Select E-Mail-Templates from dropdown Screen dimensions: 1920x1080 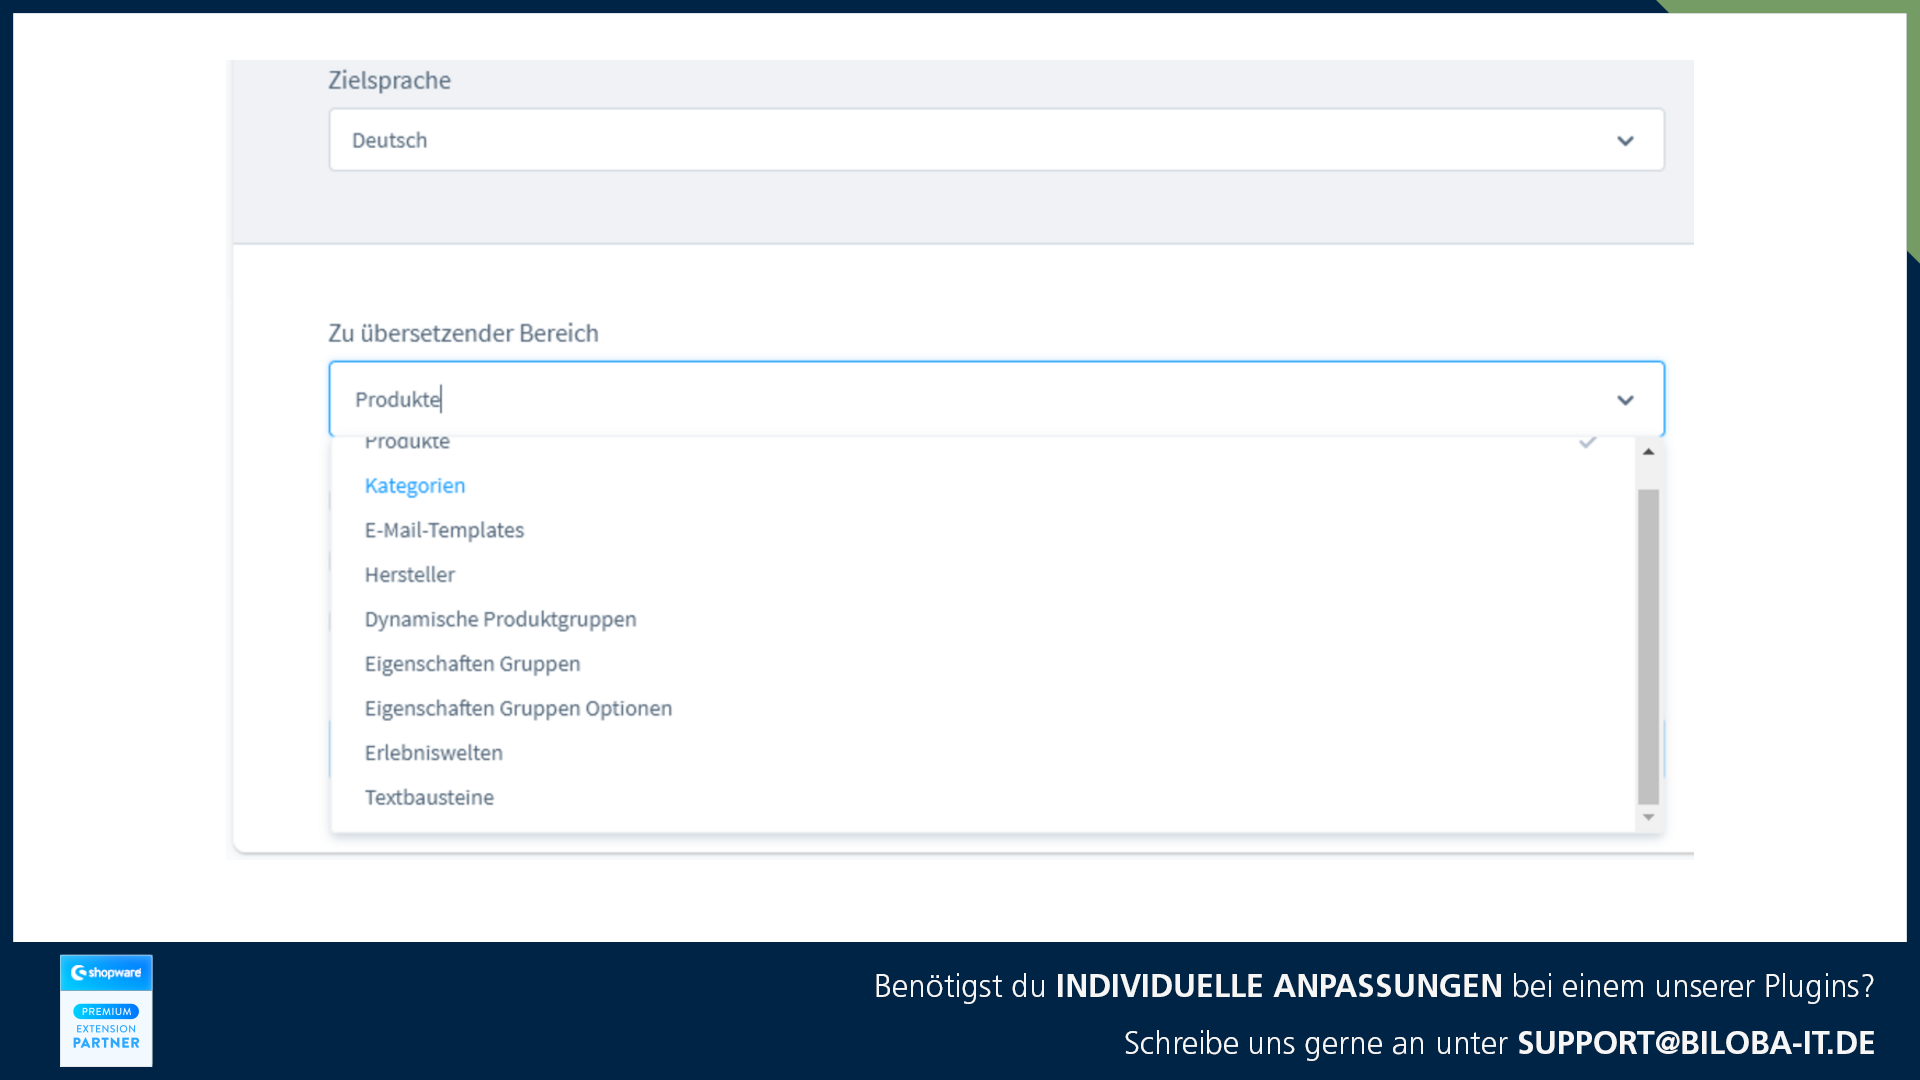[x=444, y=529]
